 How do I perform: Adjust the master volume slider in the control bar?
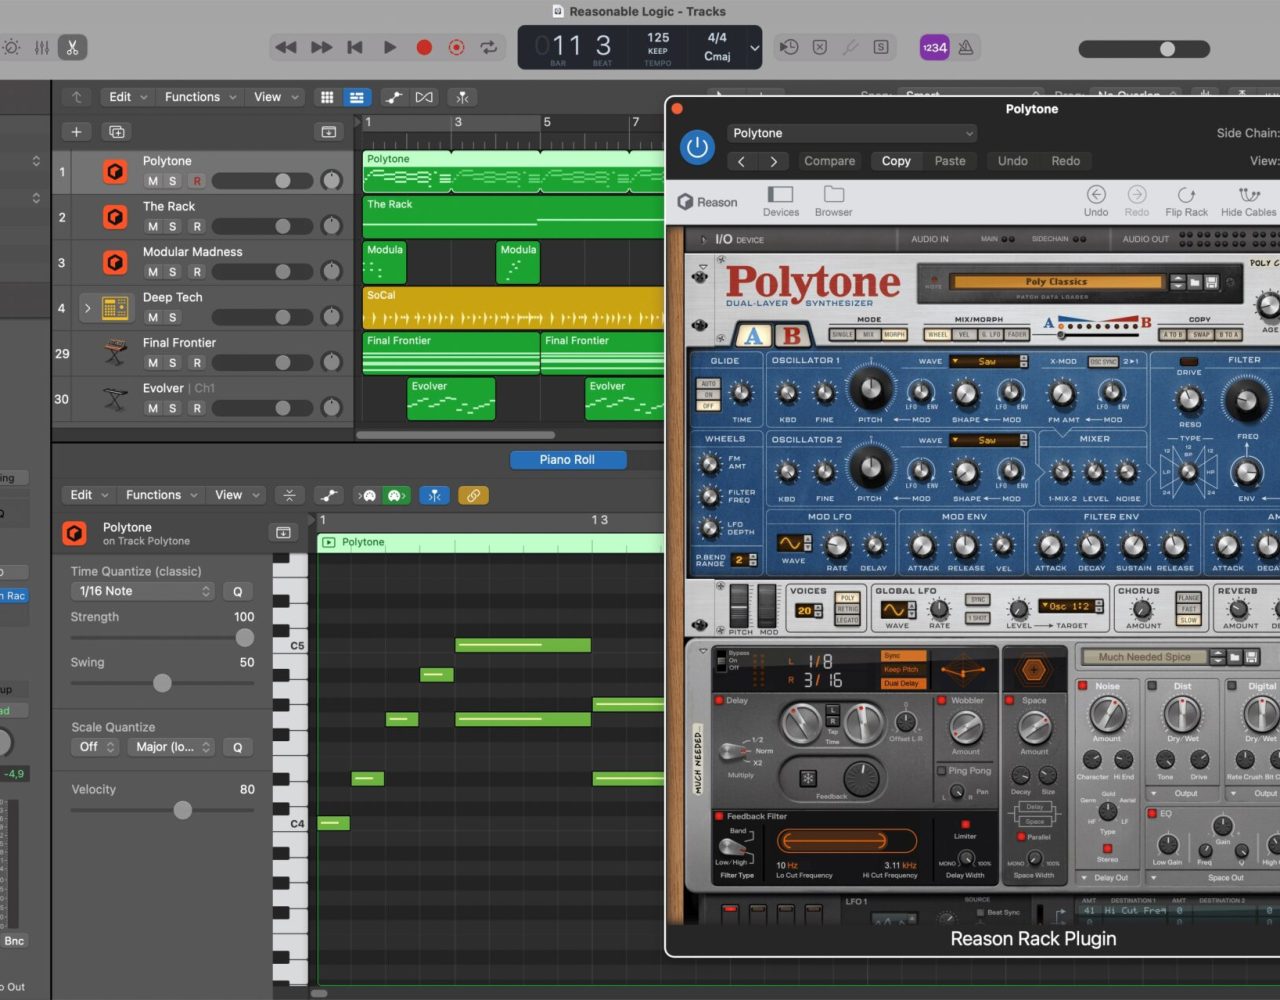(x=1144, y=48)
